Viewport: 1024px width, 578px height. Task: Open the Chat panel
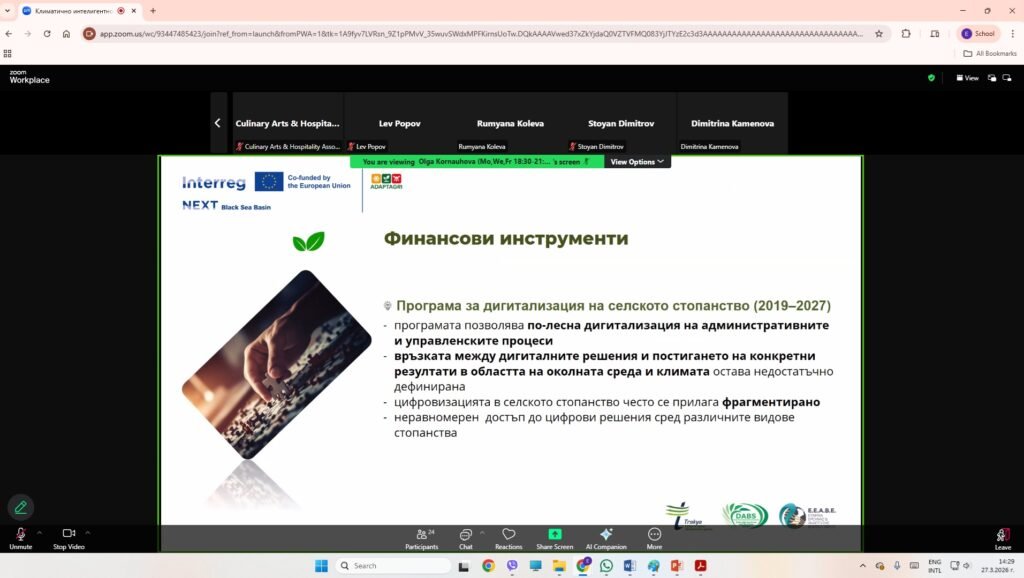pos(465,537)
